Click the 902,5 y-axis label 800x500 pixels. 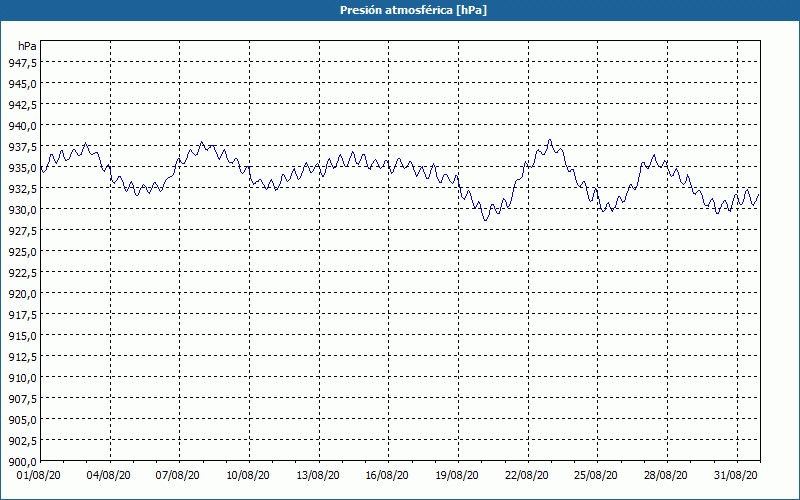(22, 440)
